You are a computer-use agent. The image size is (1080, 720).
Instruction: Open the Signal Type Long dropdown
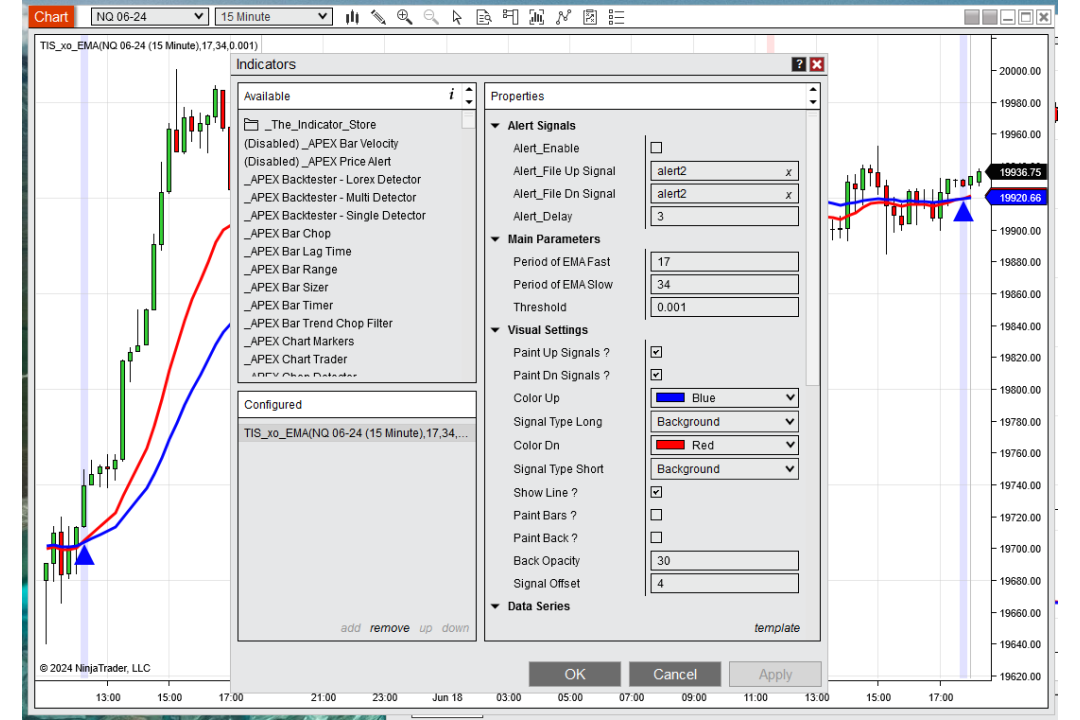pos(724,422)
